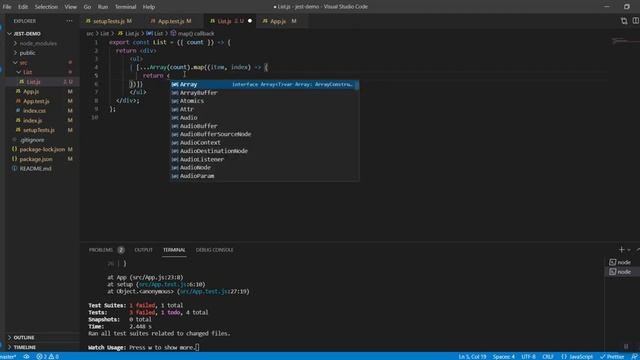Switch to the PROBLEMS panel tab
Image resolution: width=640 pixels, height=360 pixels.
[101, 250]
